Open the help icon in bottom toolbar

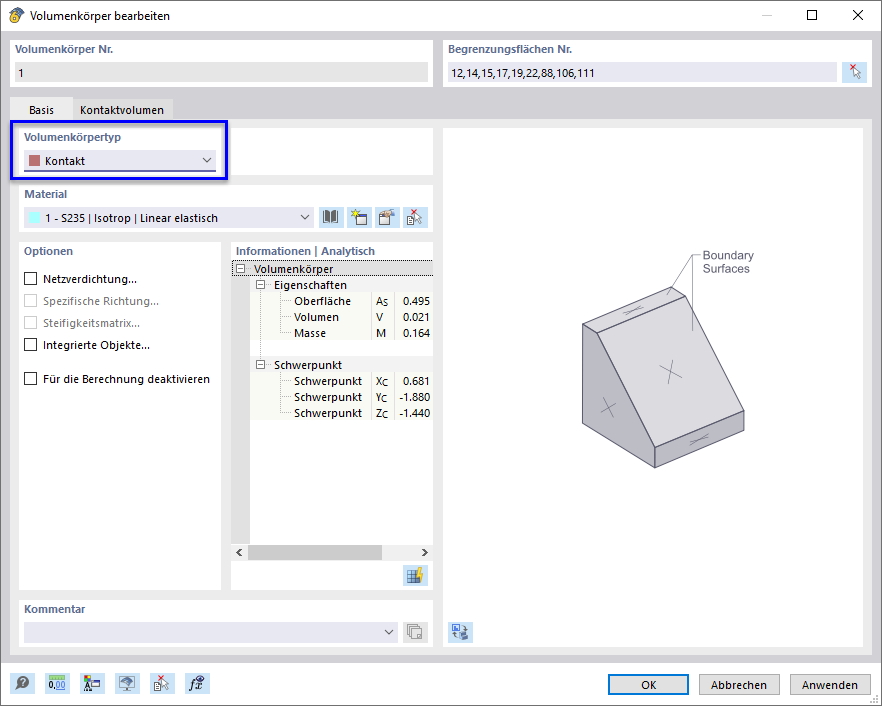22,683
